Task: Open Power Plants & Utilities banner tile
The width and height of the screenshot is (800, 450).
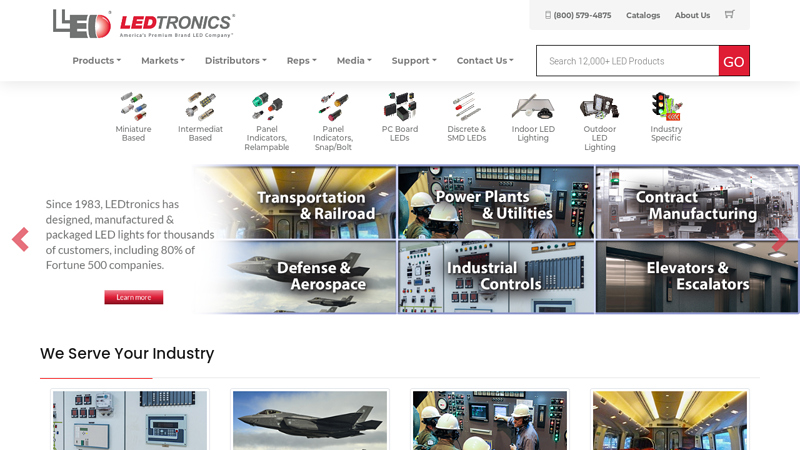Action: click(496, 203)
